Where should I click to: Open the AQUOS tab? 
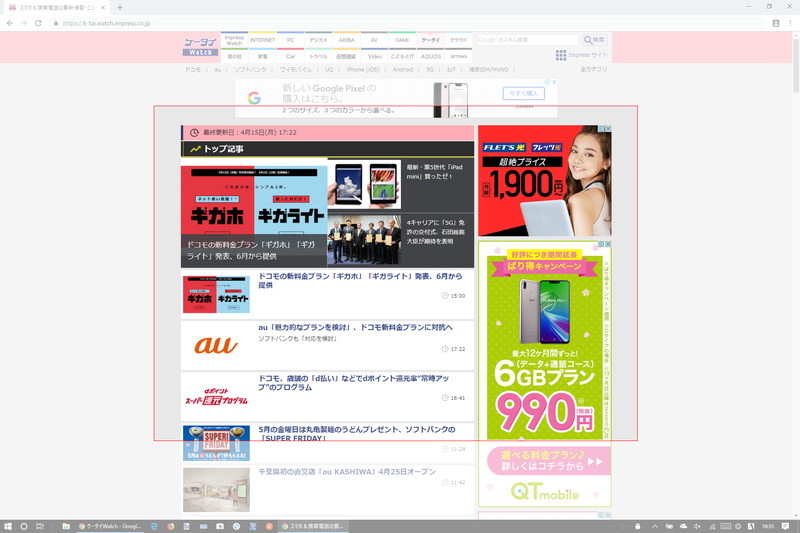(x=431, y=56)
